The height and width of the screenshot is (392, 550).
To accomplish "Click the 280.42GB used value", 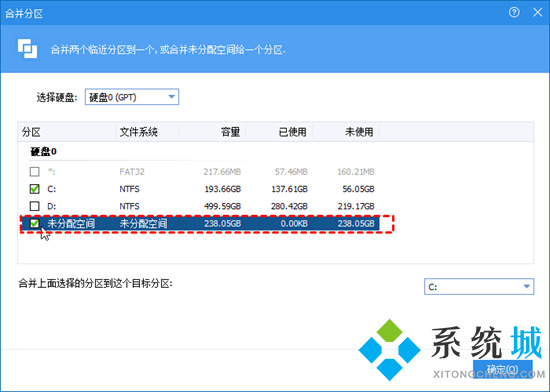I will click(x=289, y=206).
